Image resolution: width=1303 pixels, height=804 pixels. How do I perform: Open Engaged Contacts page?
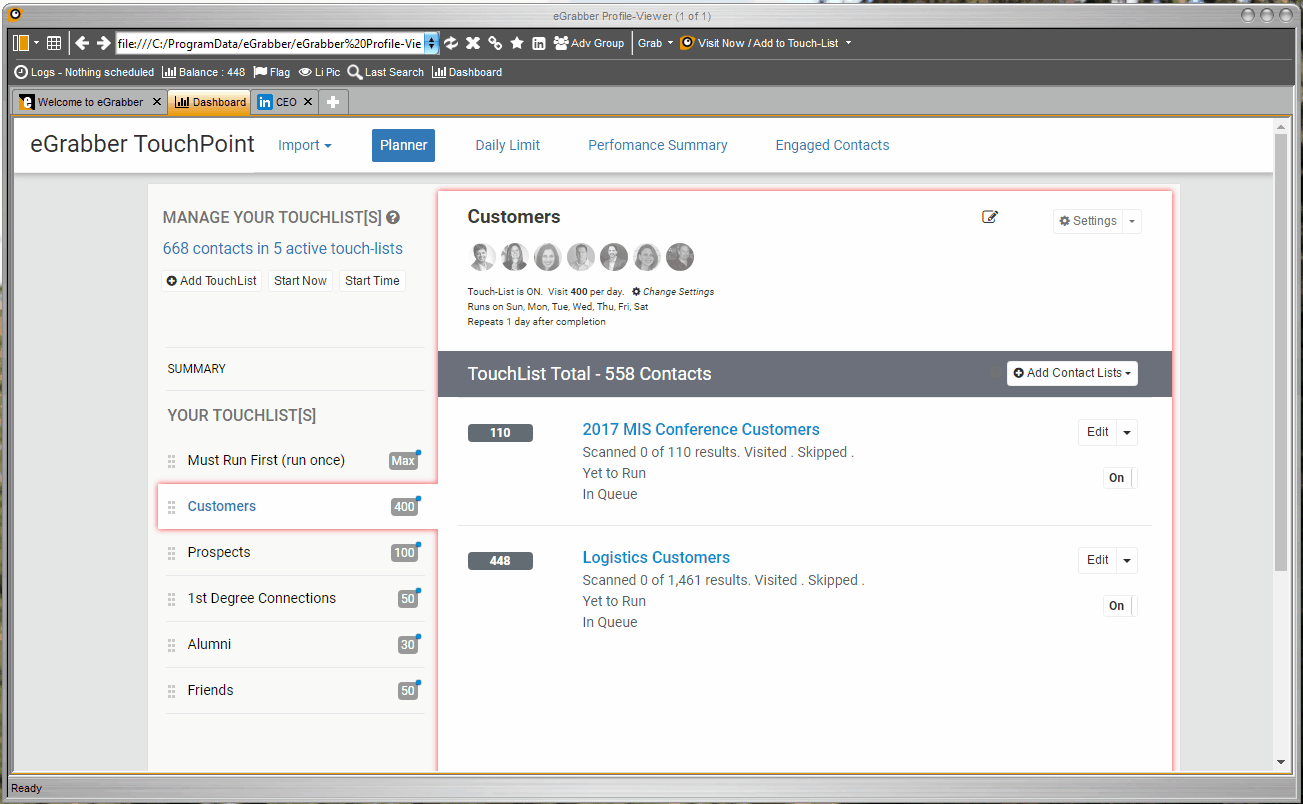[832, 145]
